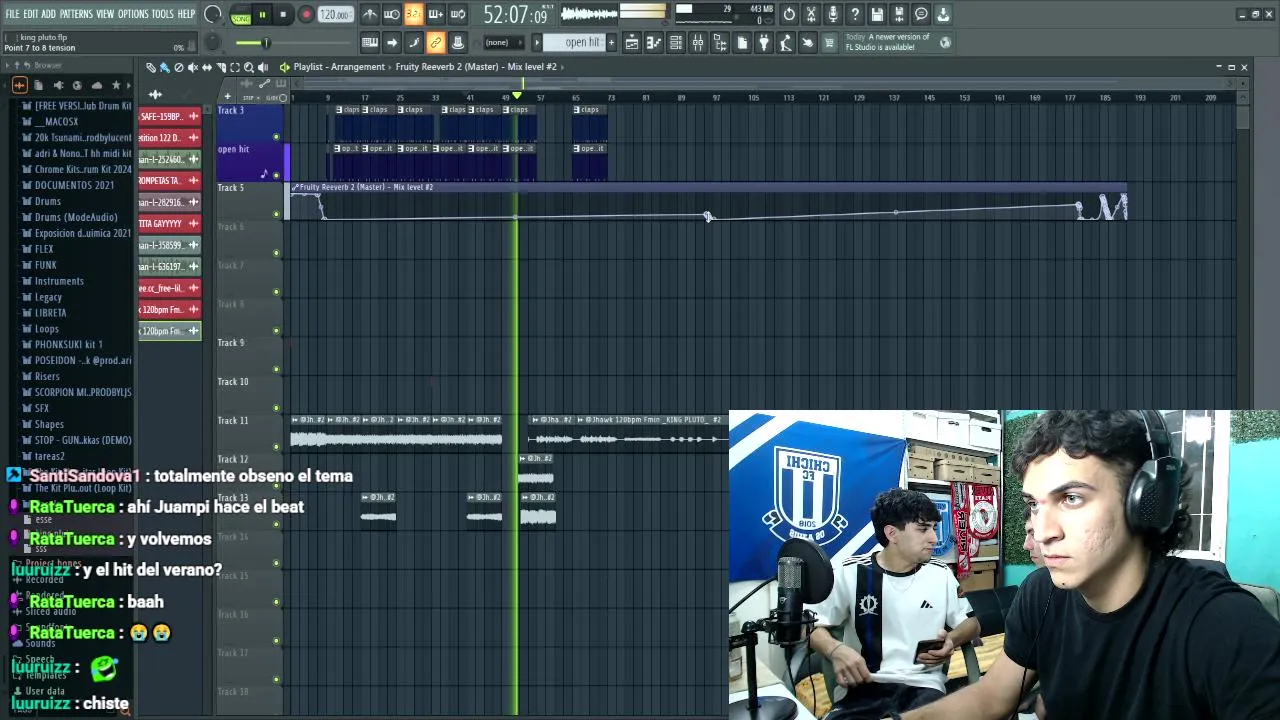Adjust the main volume slider
This screenshot has width=1280, height=720.
click(265, 42)
